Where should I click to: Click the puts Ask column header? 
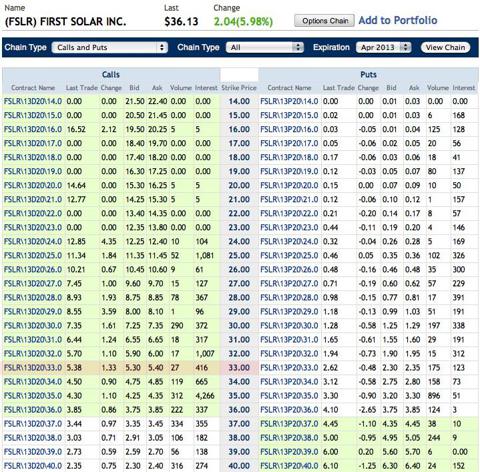click(414, 88)
